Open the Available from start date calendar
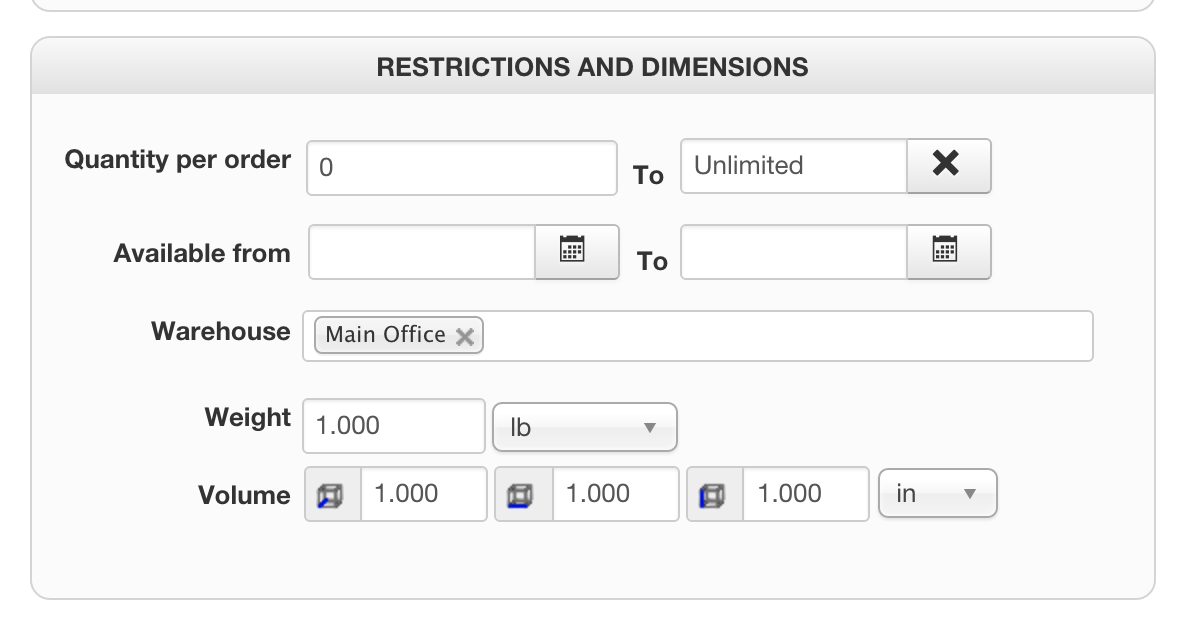The height and width of the screenshot is (620, 1188). click(x=576, y=251)
